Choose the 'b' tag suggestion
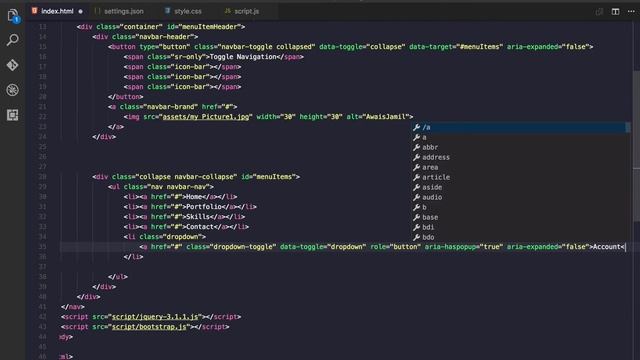Image resolution: width=640 pixels, height=360 pixels. [520, 207]
